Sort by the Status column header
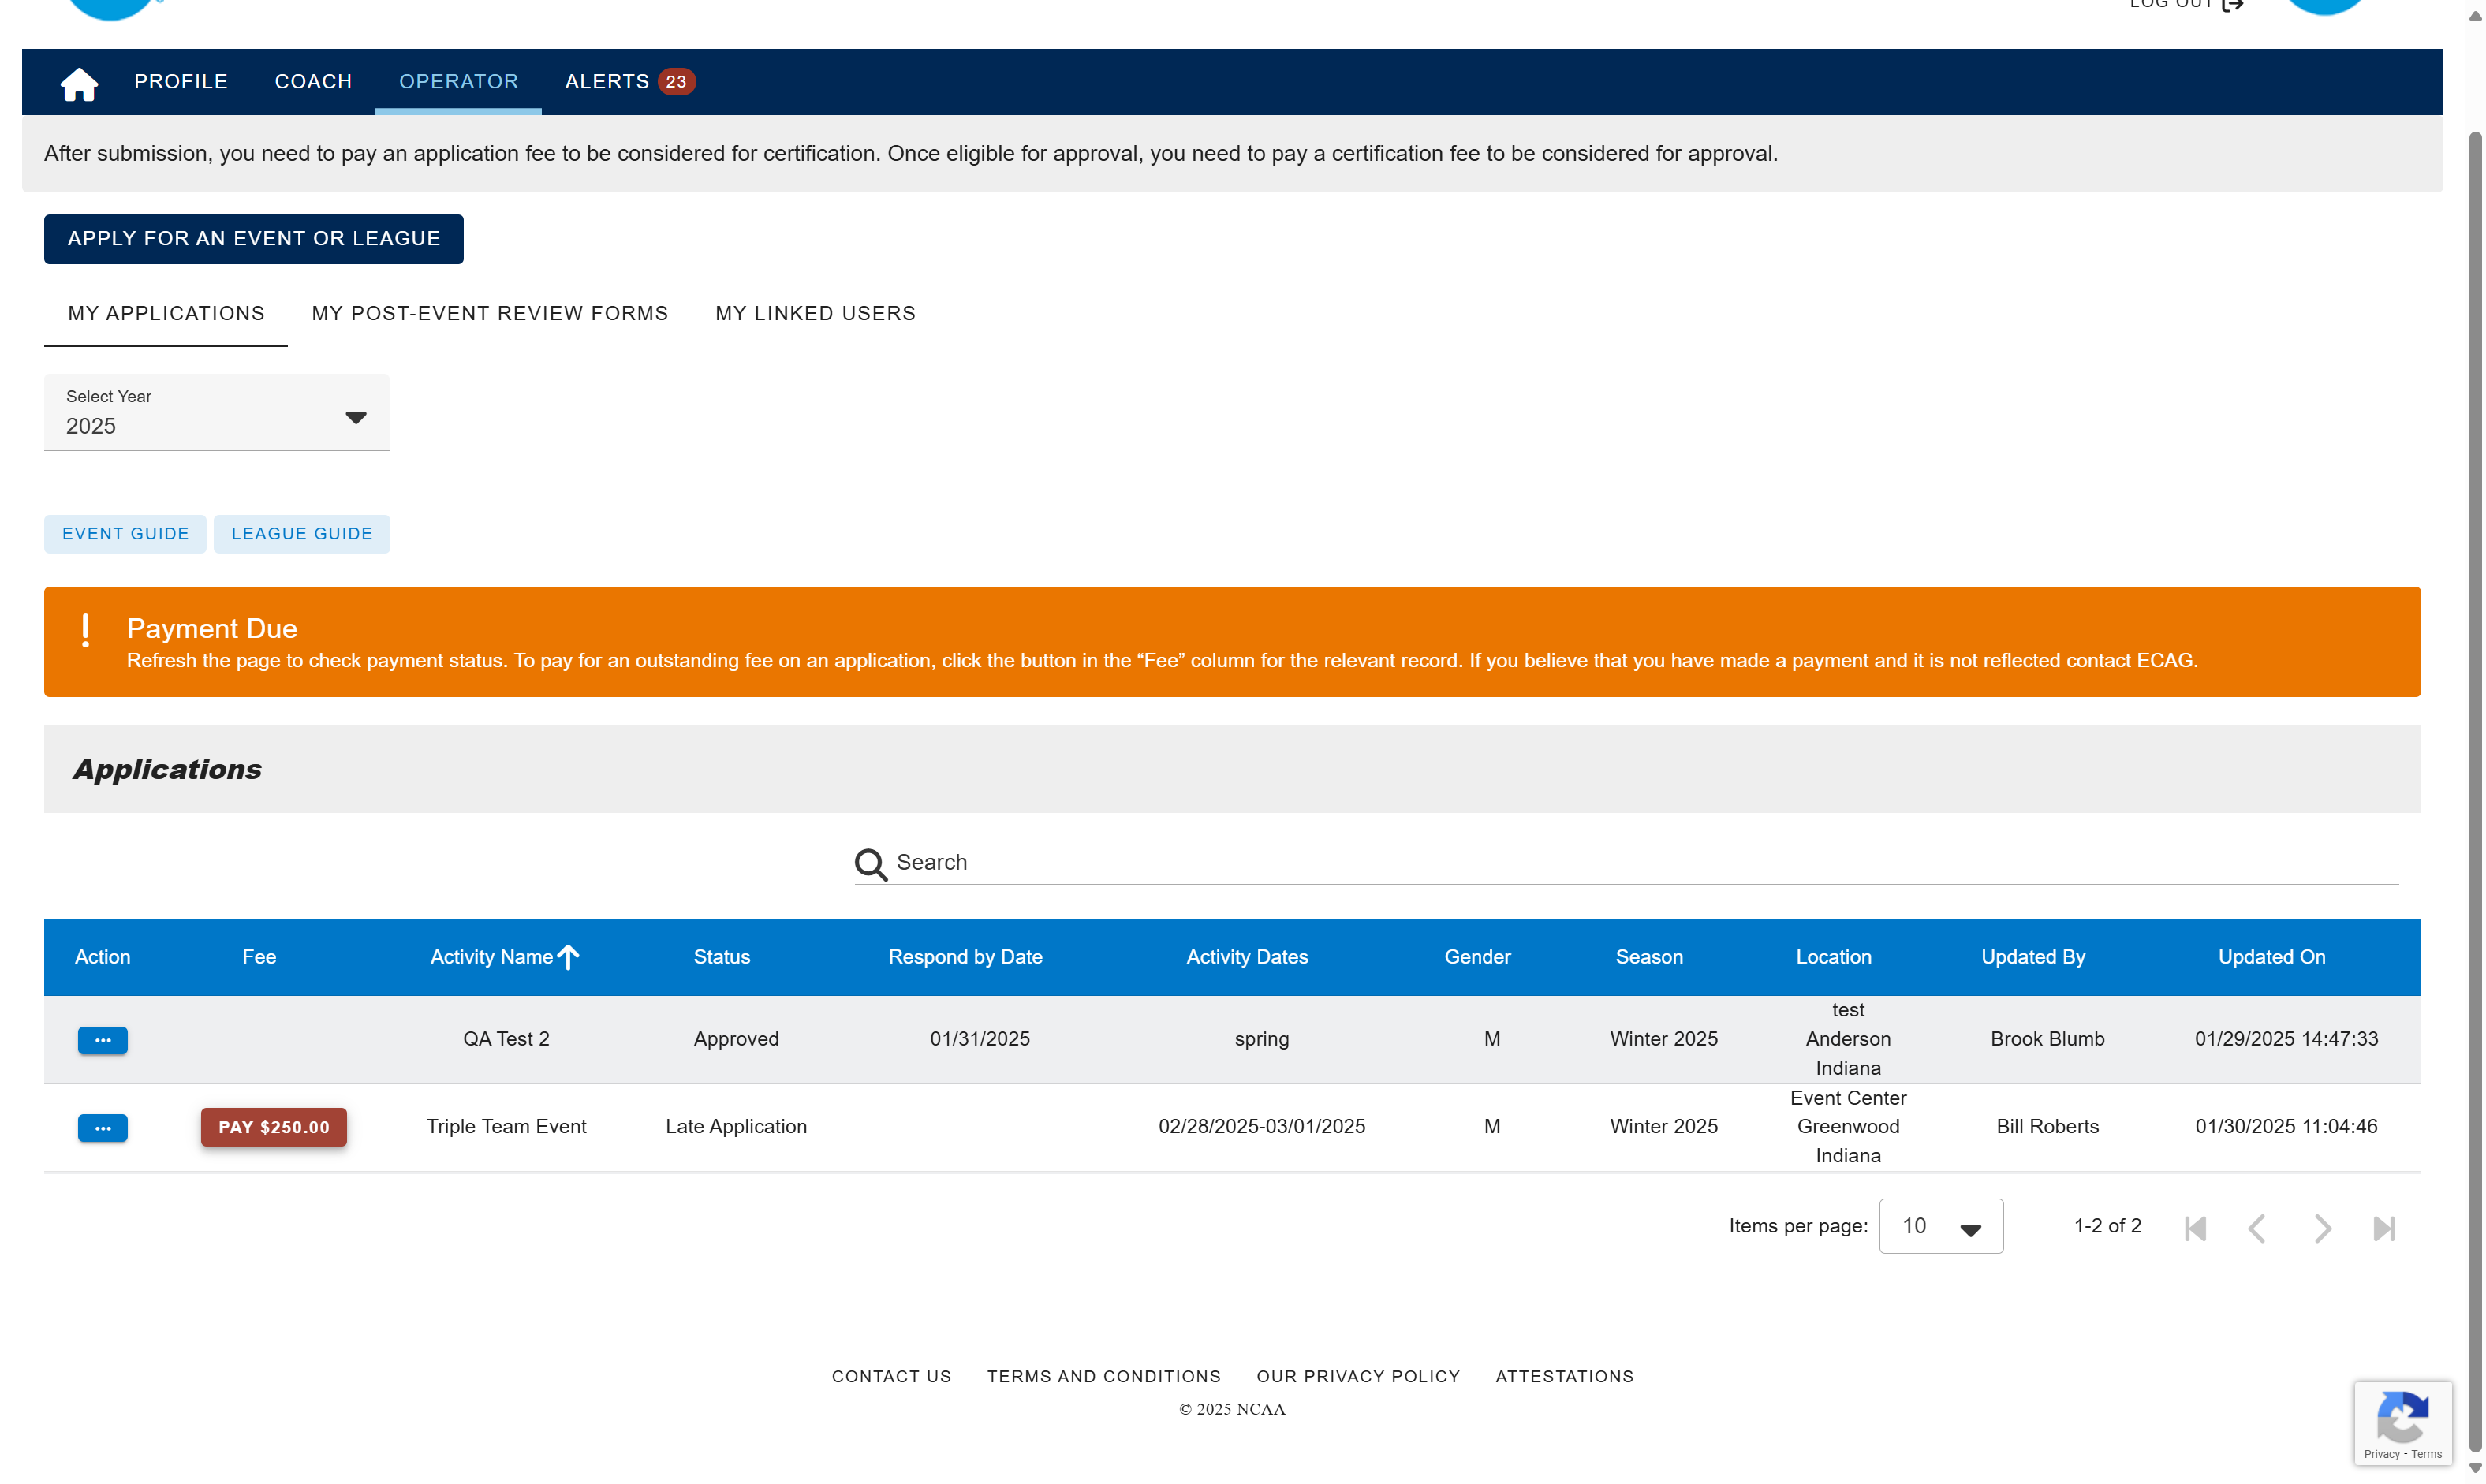The height and width of the screenshot is (1484, 2486). coord(721,957)
